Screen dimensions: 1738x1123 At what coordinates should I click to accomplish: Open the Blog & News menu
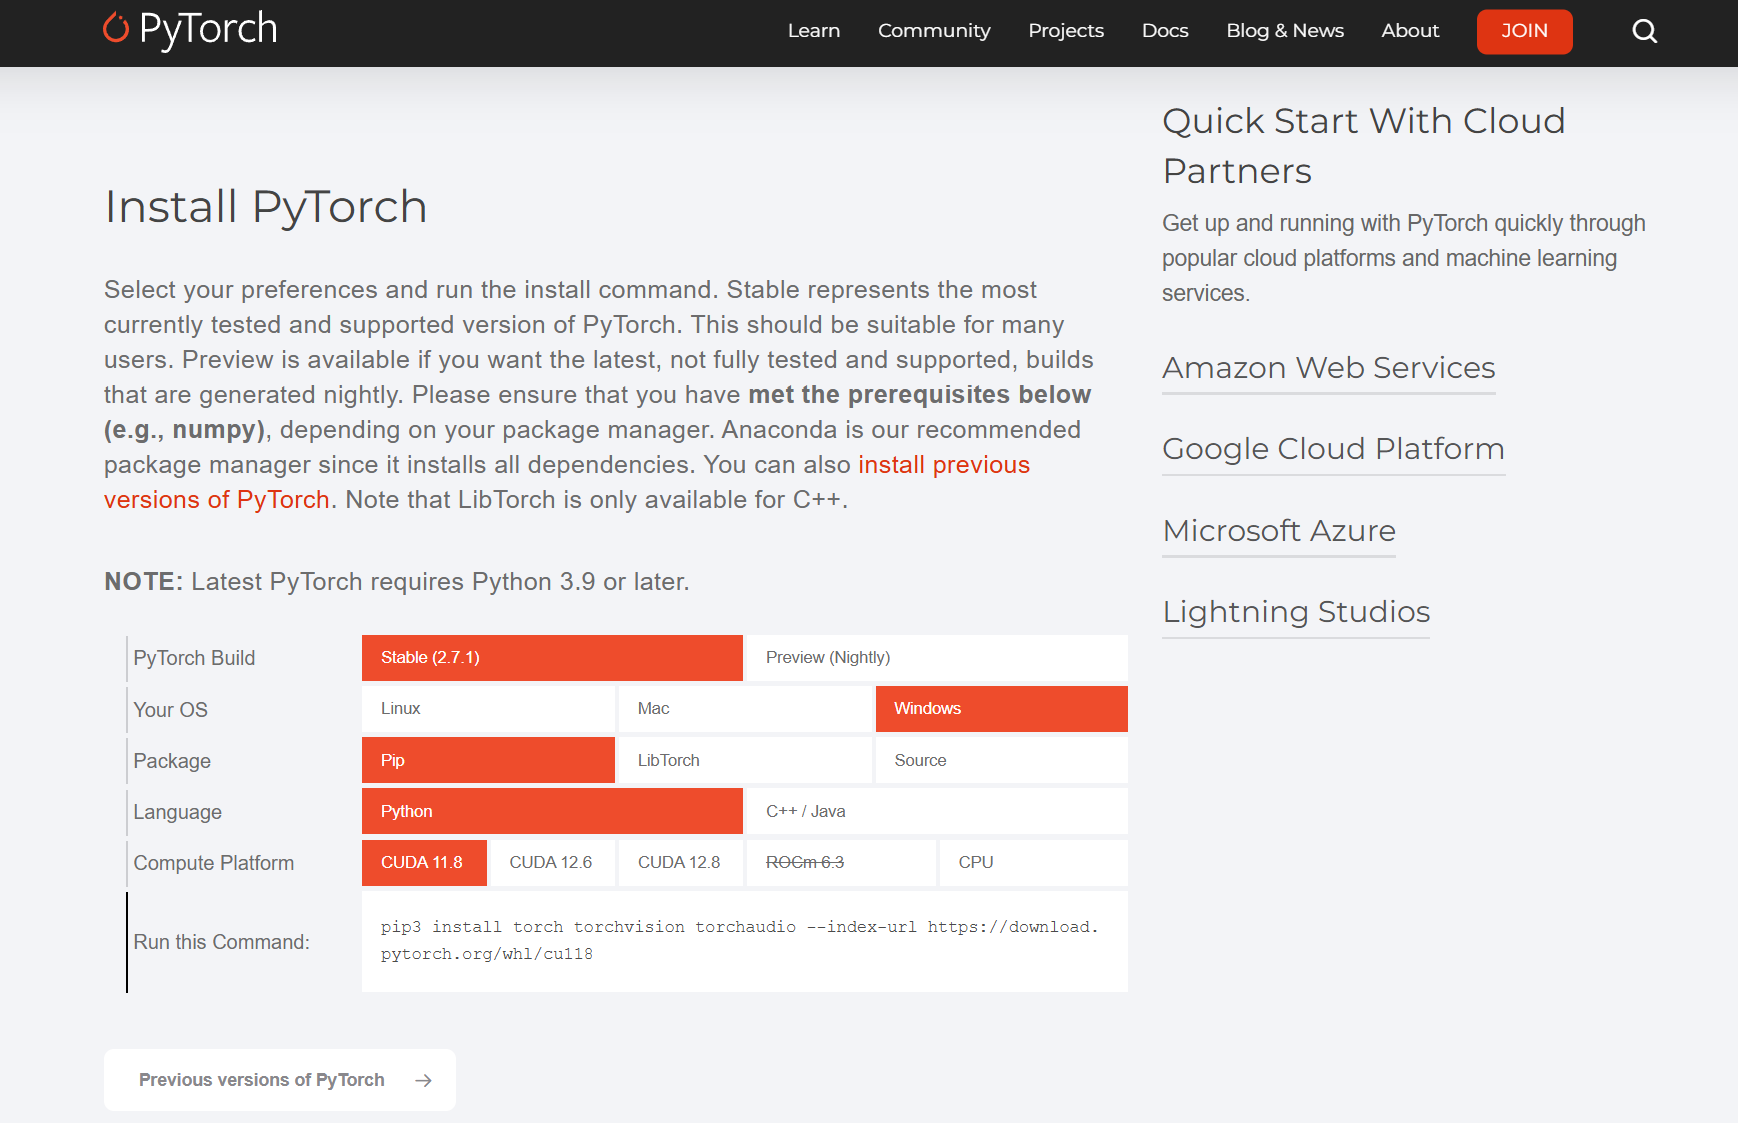click(1285, 31)
